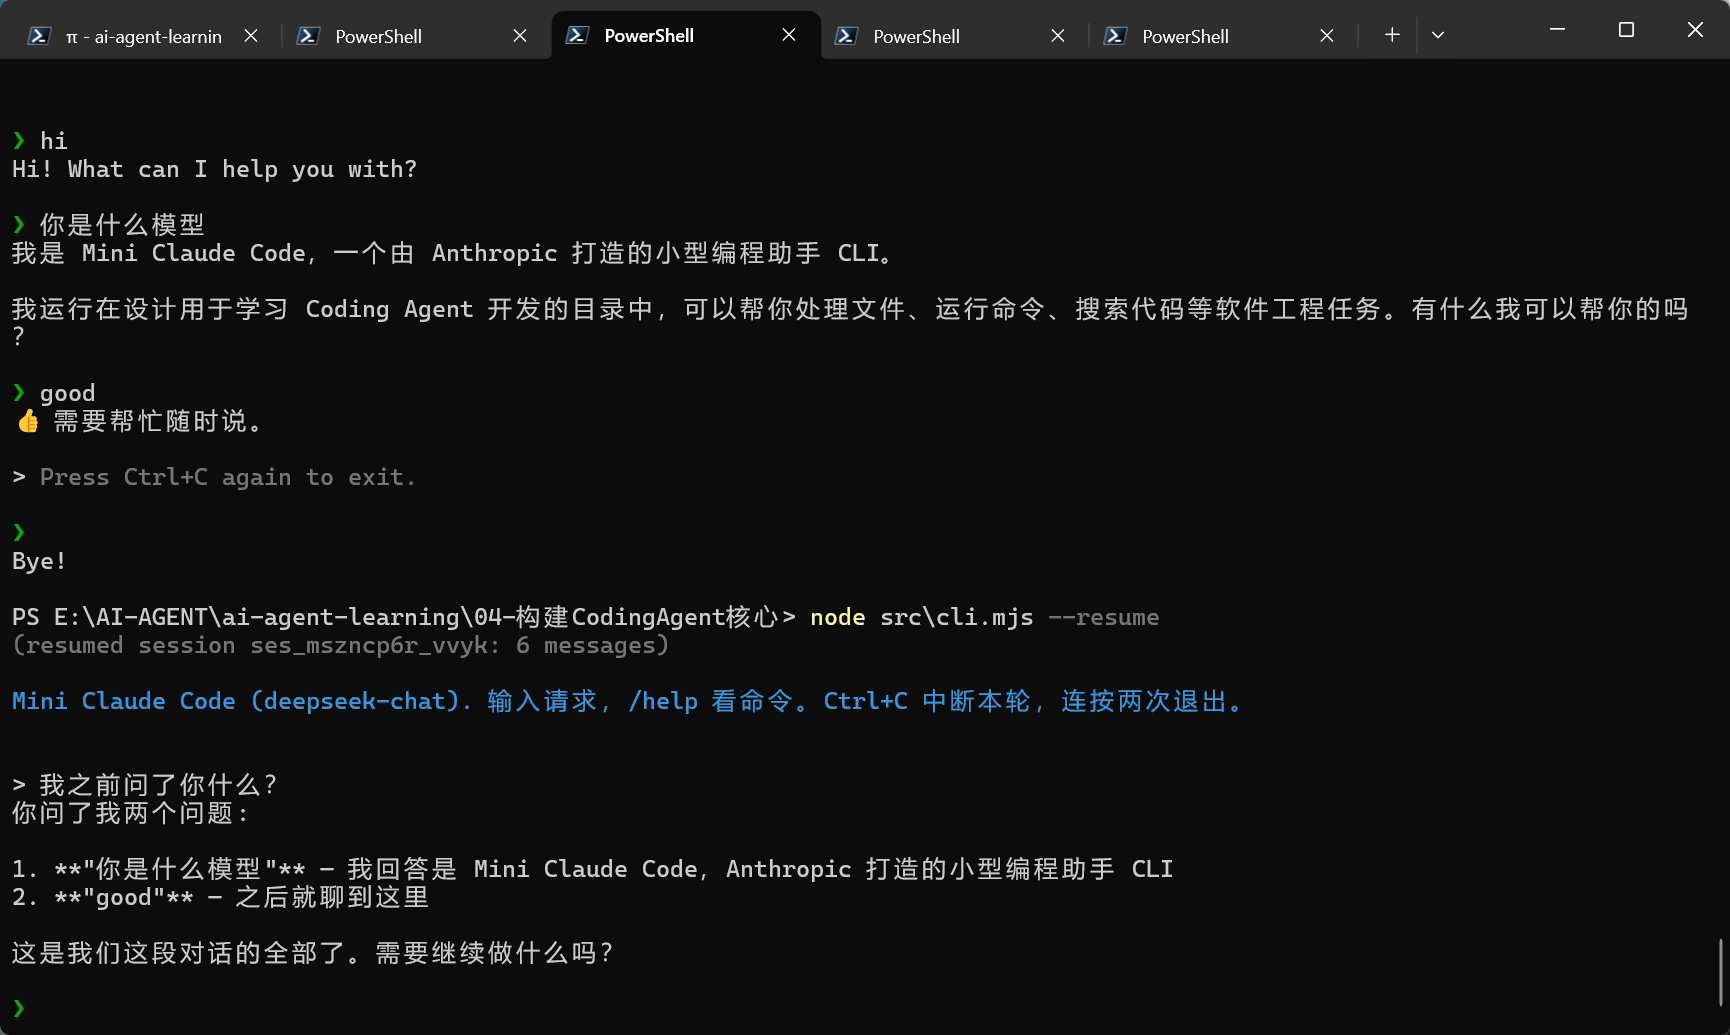Click list item 2 containing "good"
This screenshot has width=1730, height=1035.
(x=220, y=897)
